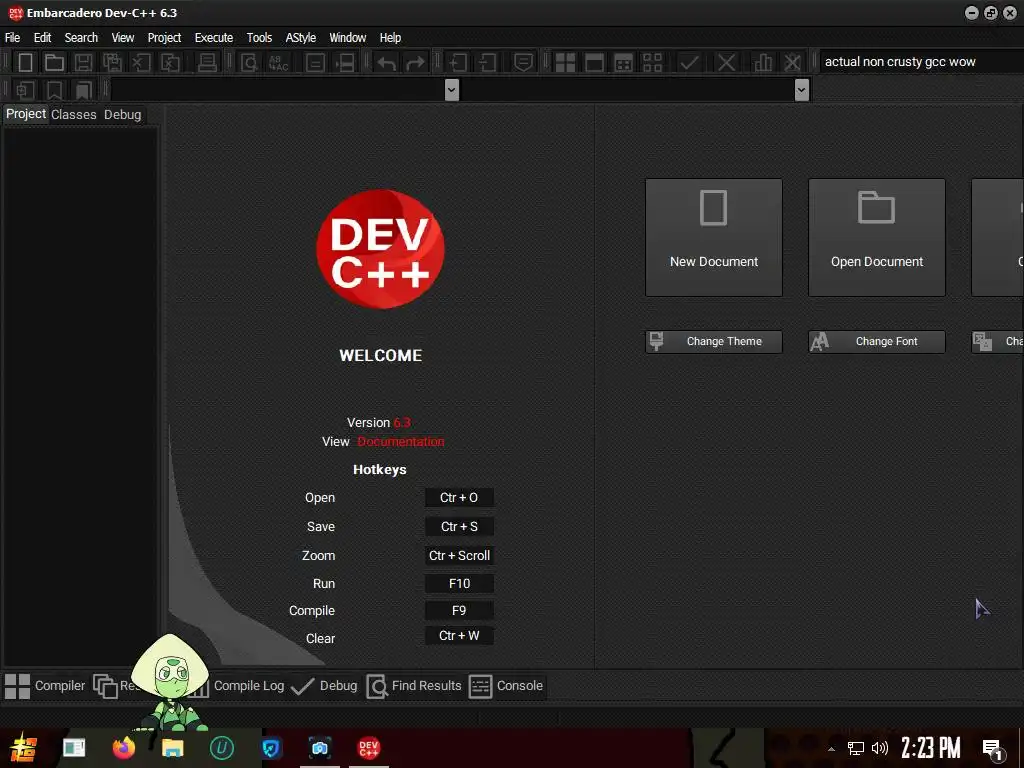Click the 'F10' Run hotkey label

(x=459, y=584)
